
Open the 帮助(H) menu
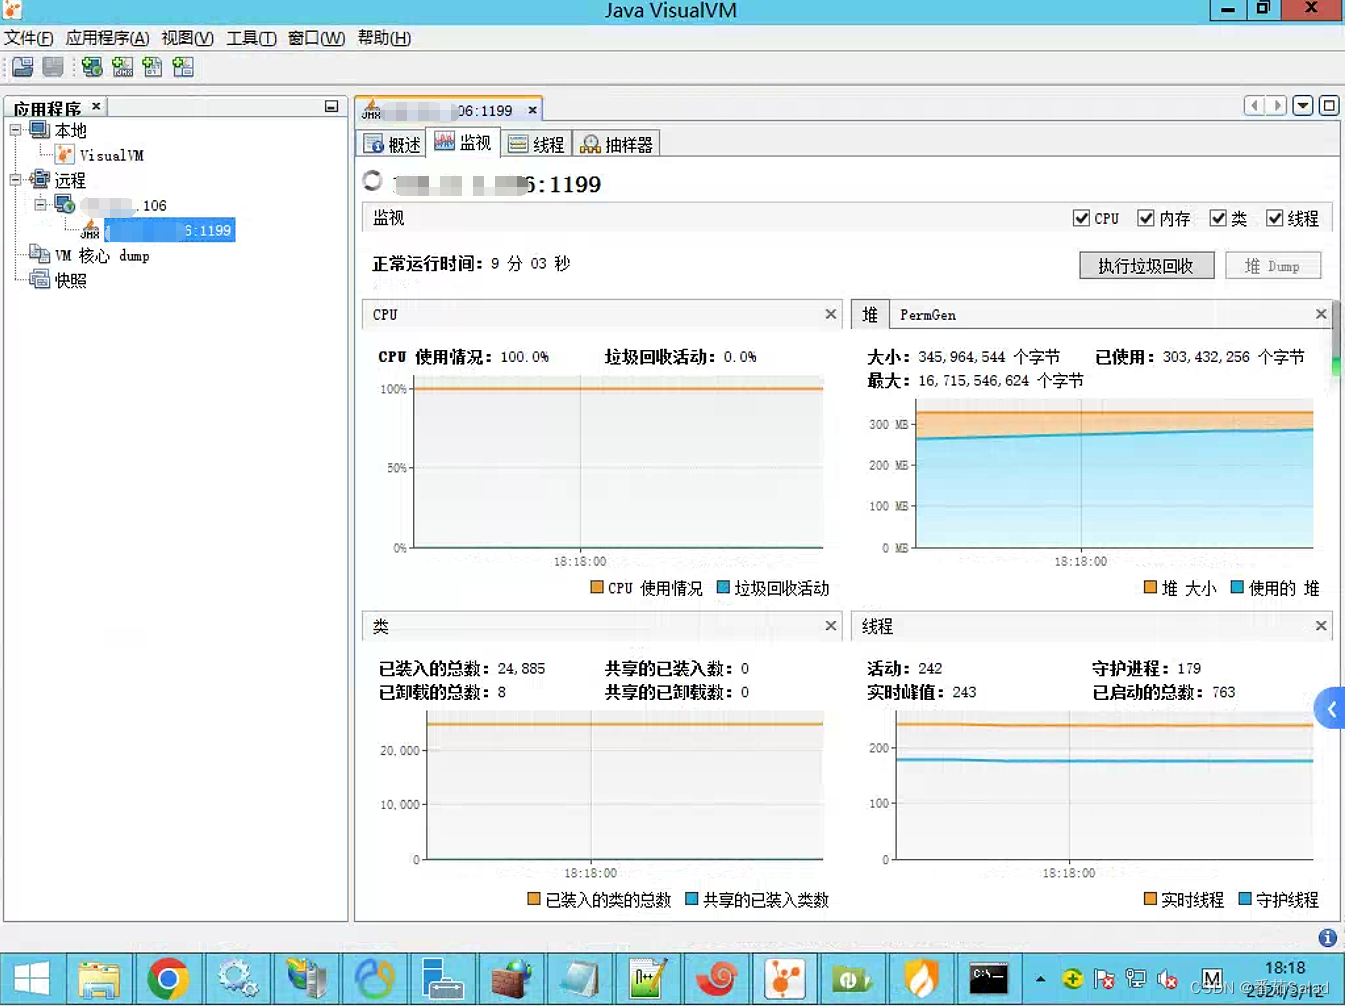(384, 38)
